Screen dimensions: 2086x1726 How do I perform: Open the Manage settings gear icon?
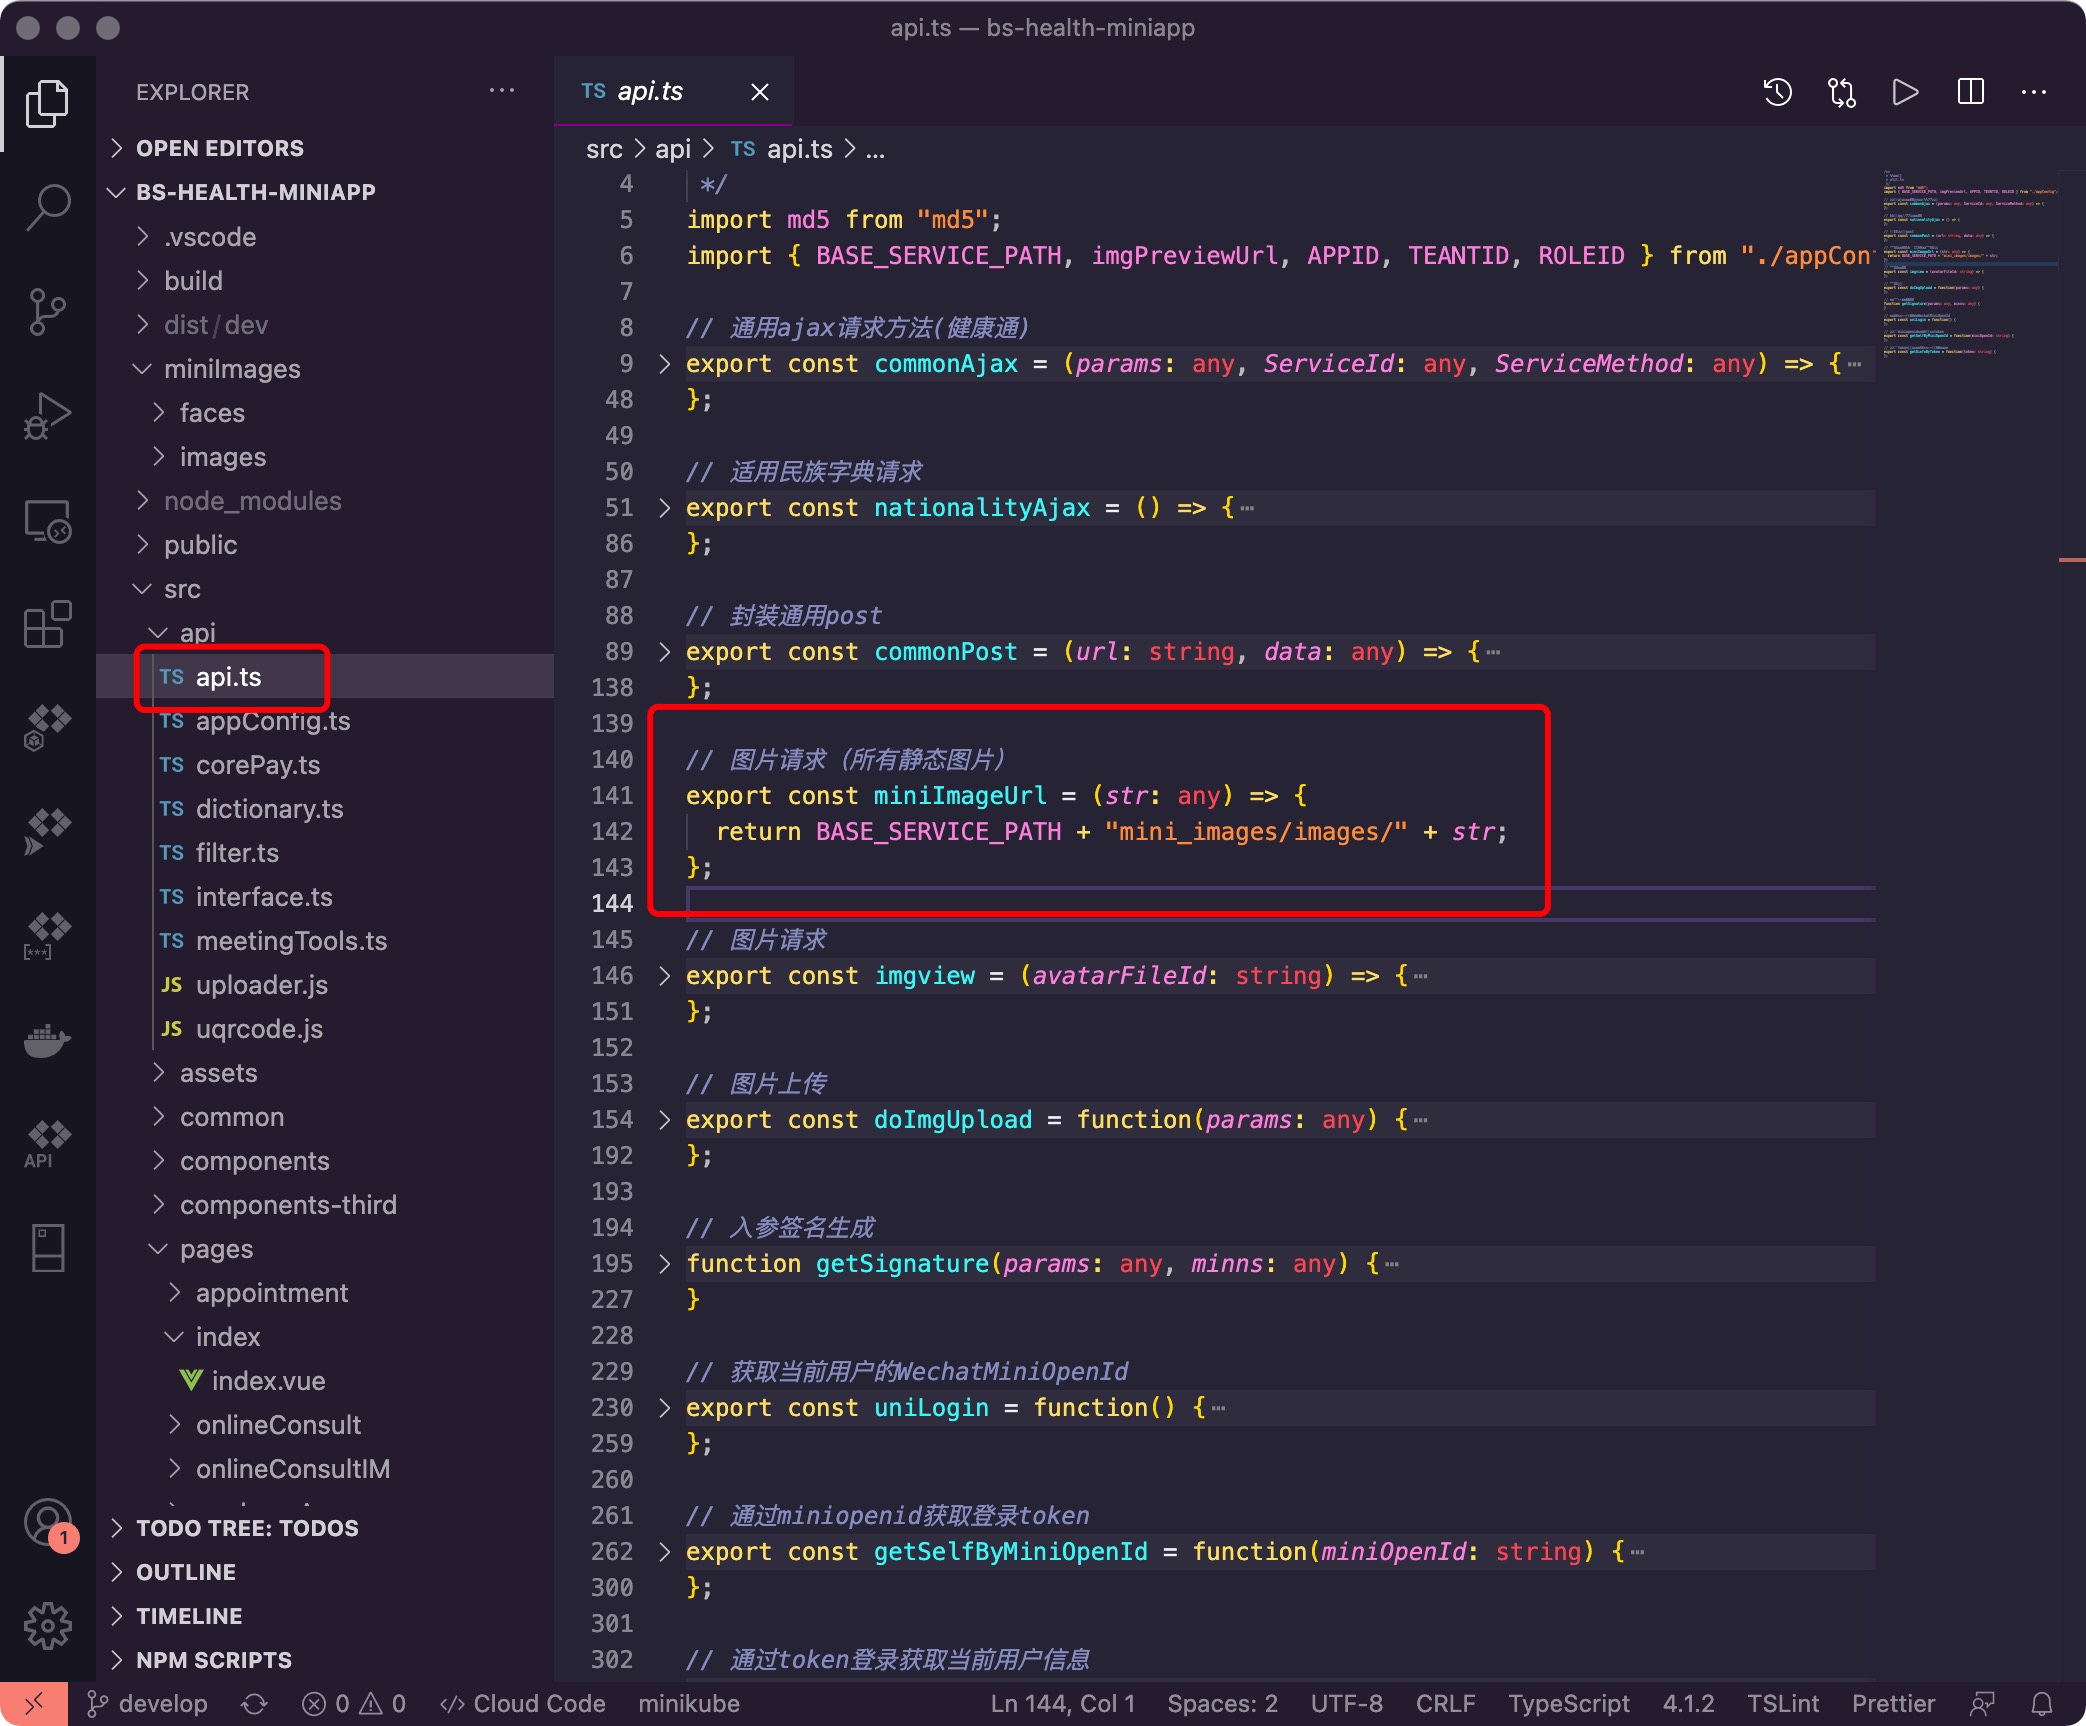[47, 1627]
